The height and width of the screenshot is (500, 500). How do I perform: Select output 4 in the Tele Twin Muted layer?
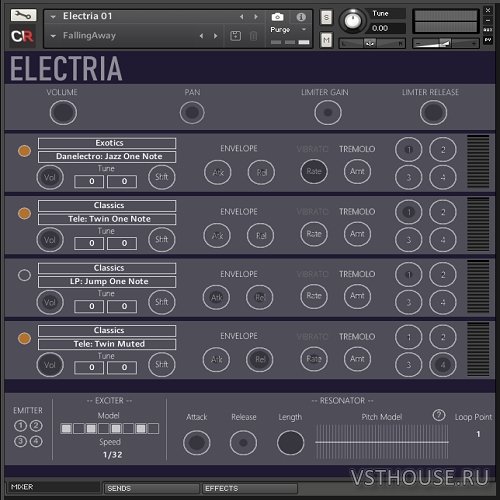[443, 365]
